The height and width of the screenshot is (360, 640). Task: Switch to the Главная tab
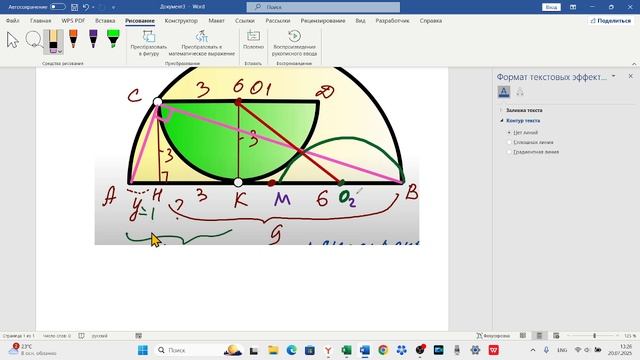point(40,20)
